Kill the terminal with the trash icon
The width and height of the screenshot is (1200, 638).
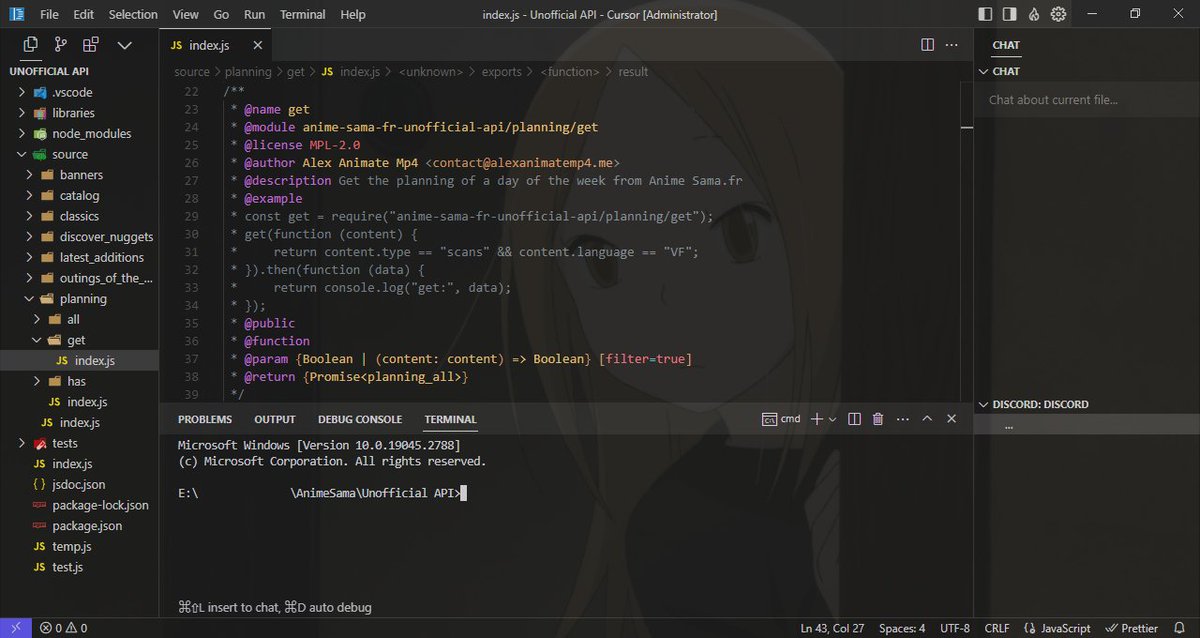coord(878,419)
